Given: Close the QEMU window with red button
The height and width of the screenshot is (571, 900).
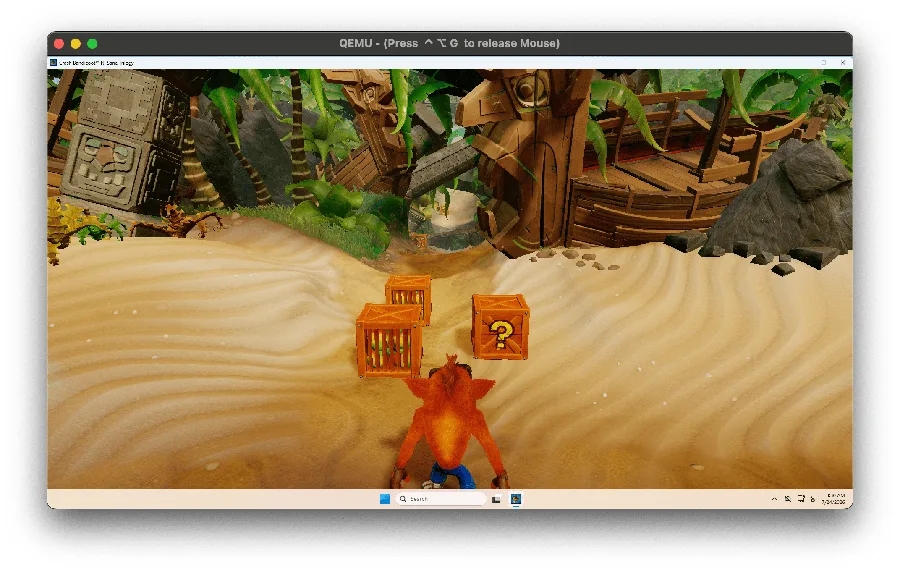Looking at the screenshot, I should (59, 44).
